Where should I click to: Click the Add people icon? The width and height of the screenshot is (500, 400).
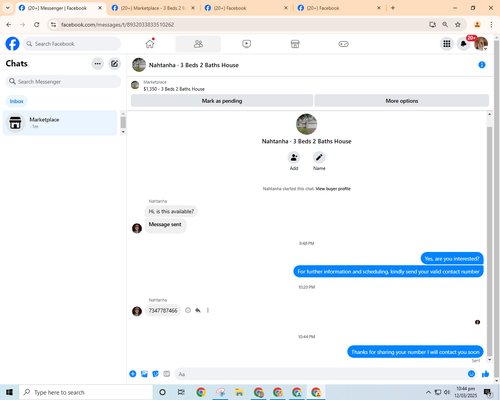294,157
